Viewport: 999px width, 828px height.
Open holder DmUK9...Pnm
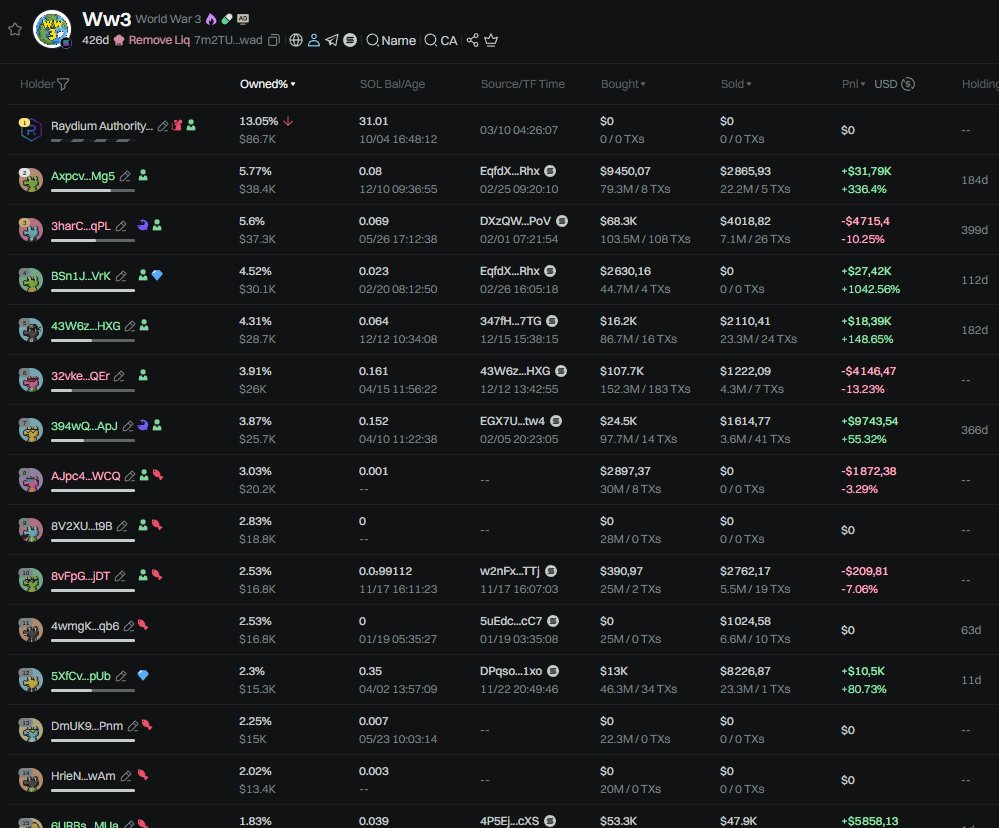click(87, 726)
